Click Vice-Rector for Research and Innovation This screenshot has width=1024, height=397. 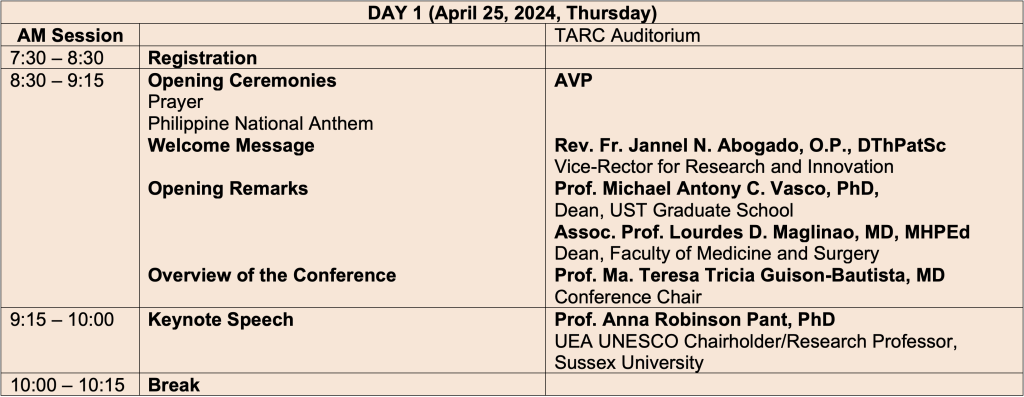click(x=724, y=167)
